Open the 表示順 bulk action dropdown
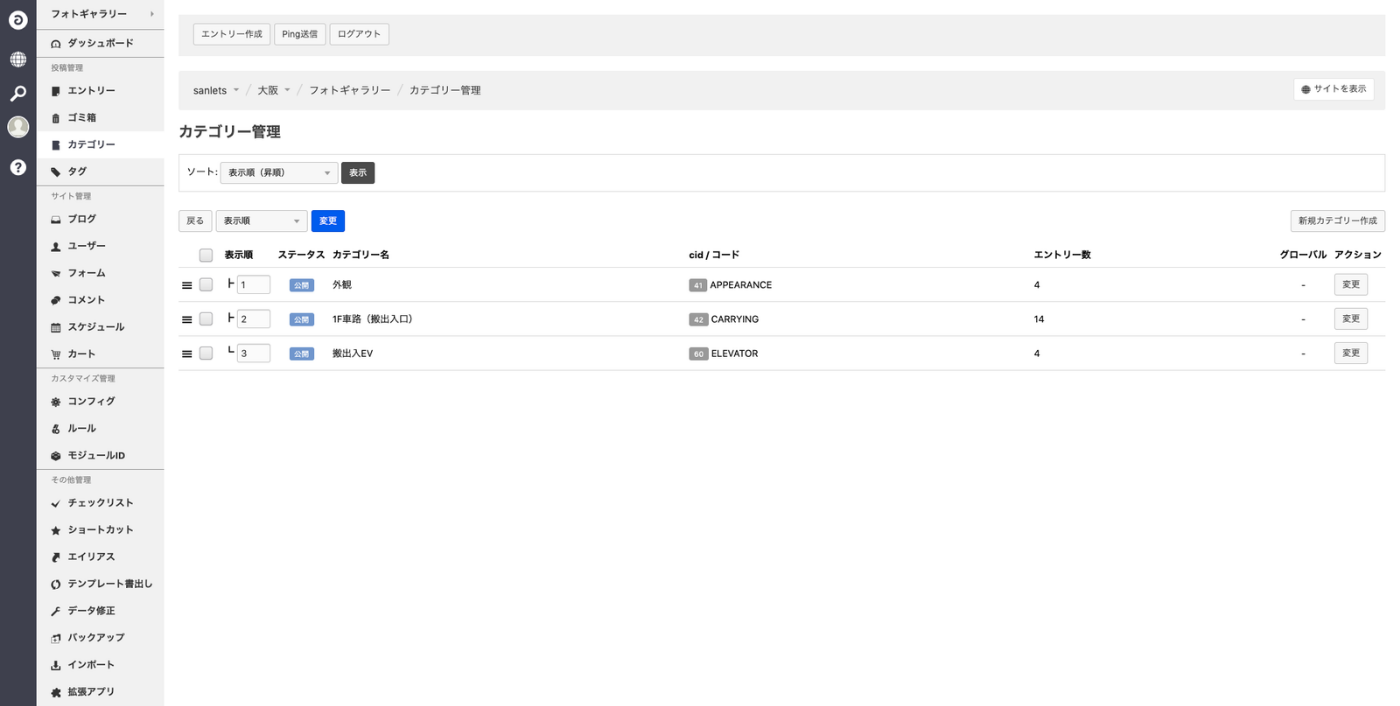 click(261, 221)
